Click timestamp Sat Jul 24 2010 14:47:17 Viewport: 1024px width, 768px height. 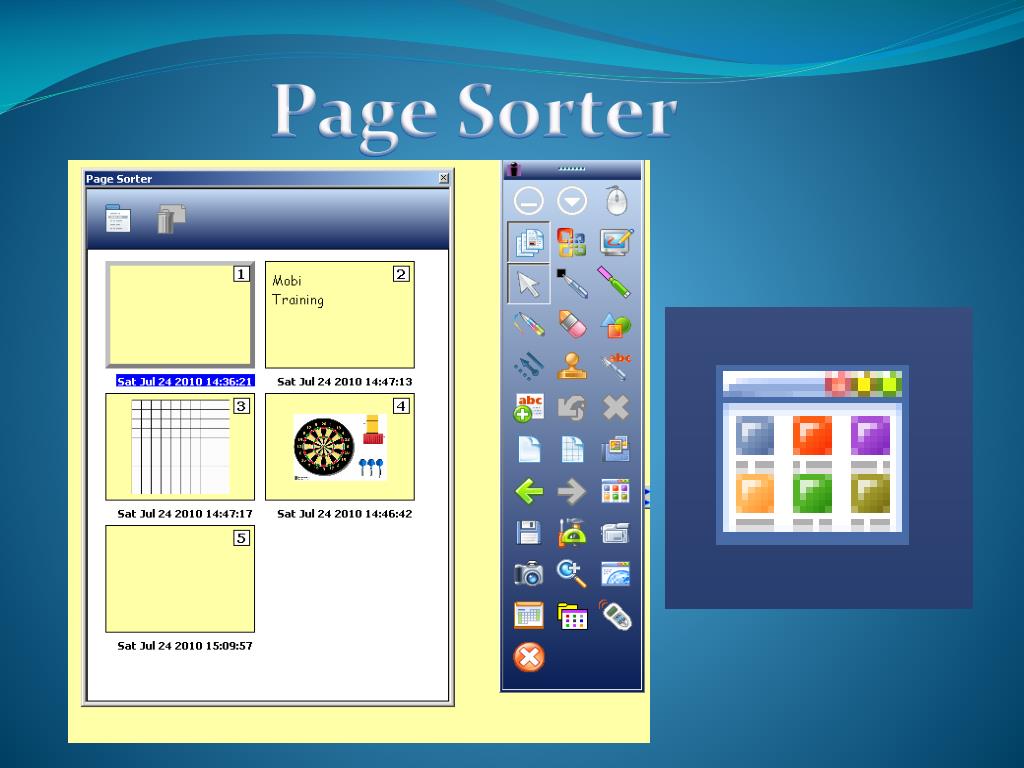tap(185, 513)
